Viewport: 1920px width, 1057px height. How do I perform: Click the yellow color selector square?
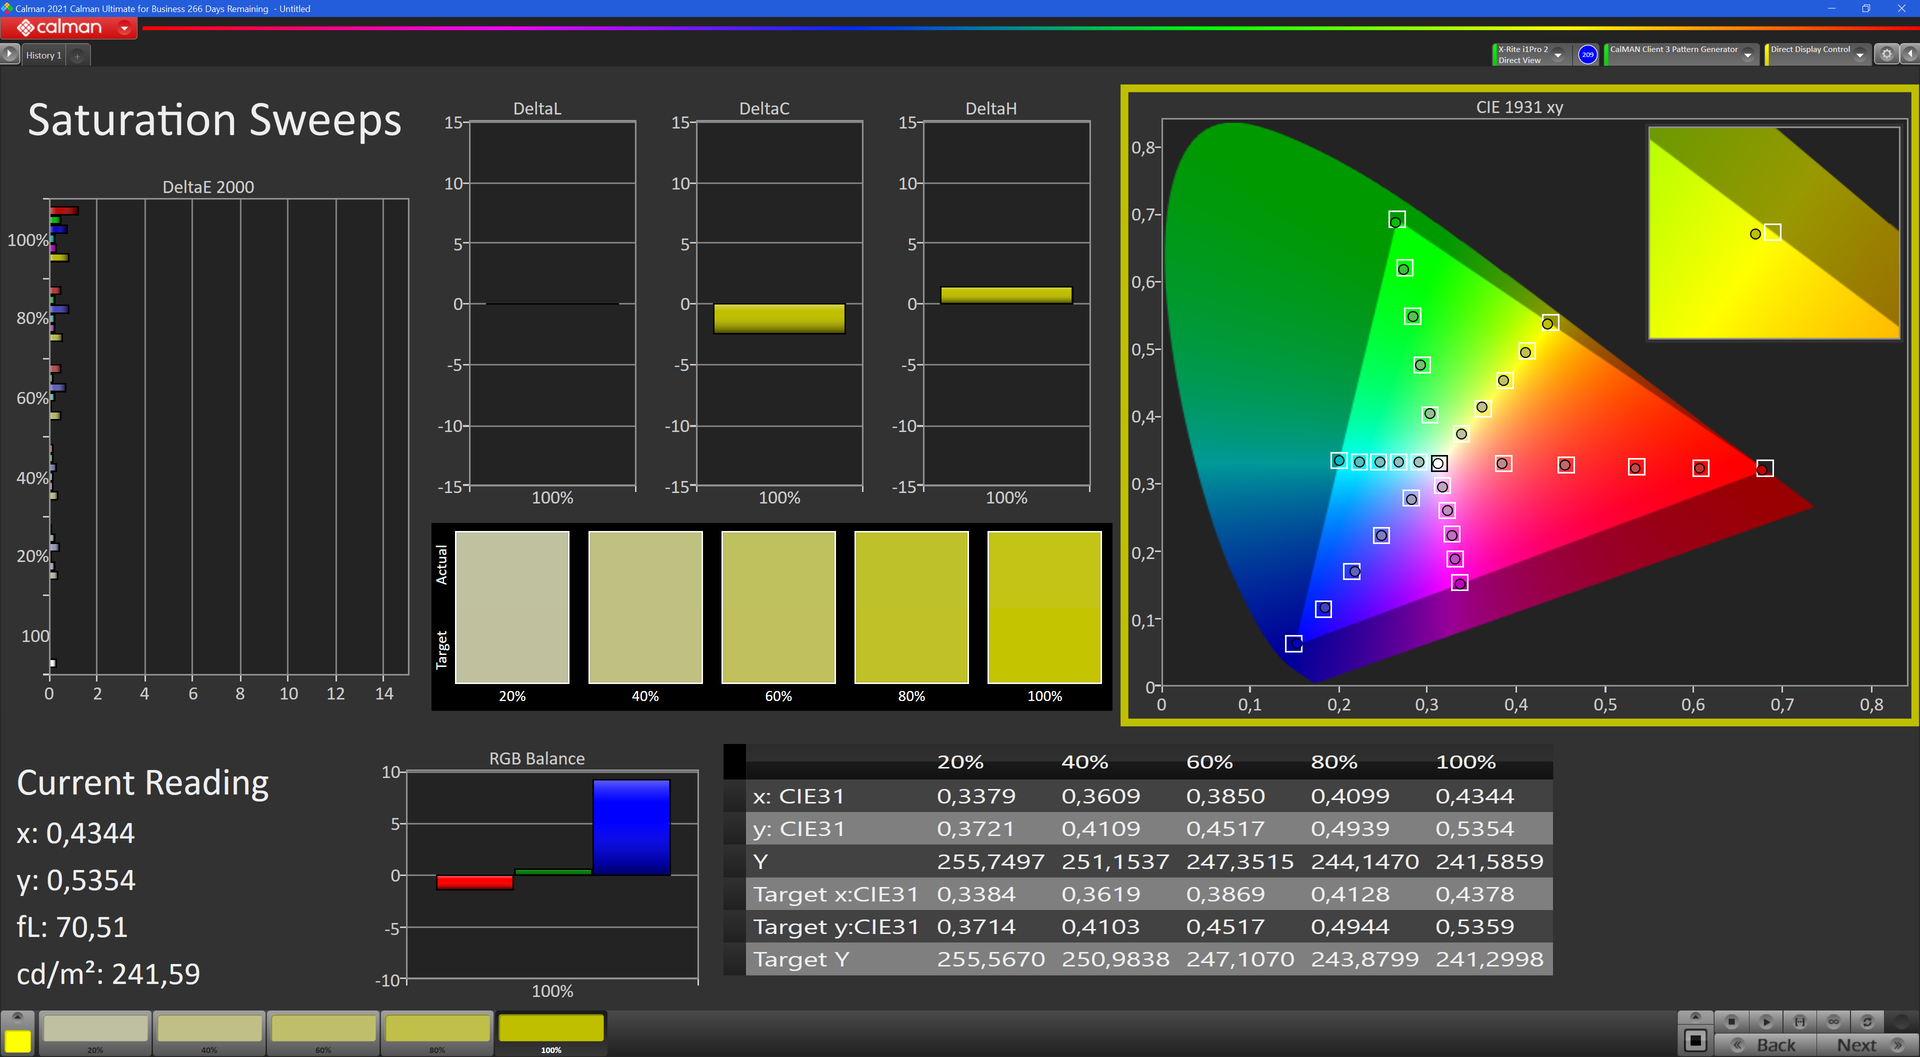pyautogui.click(x=17, y=1041)
